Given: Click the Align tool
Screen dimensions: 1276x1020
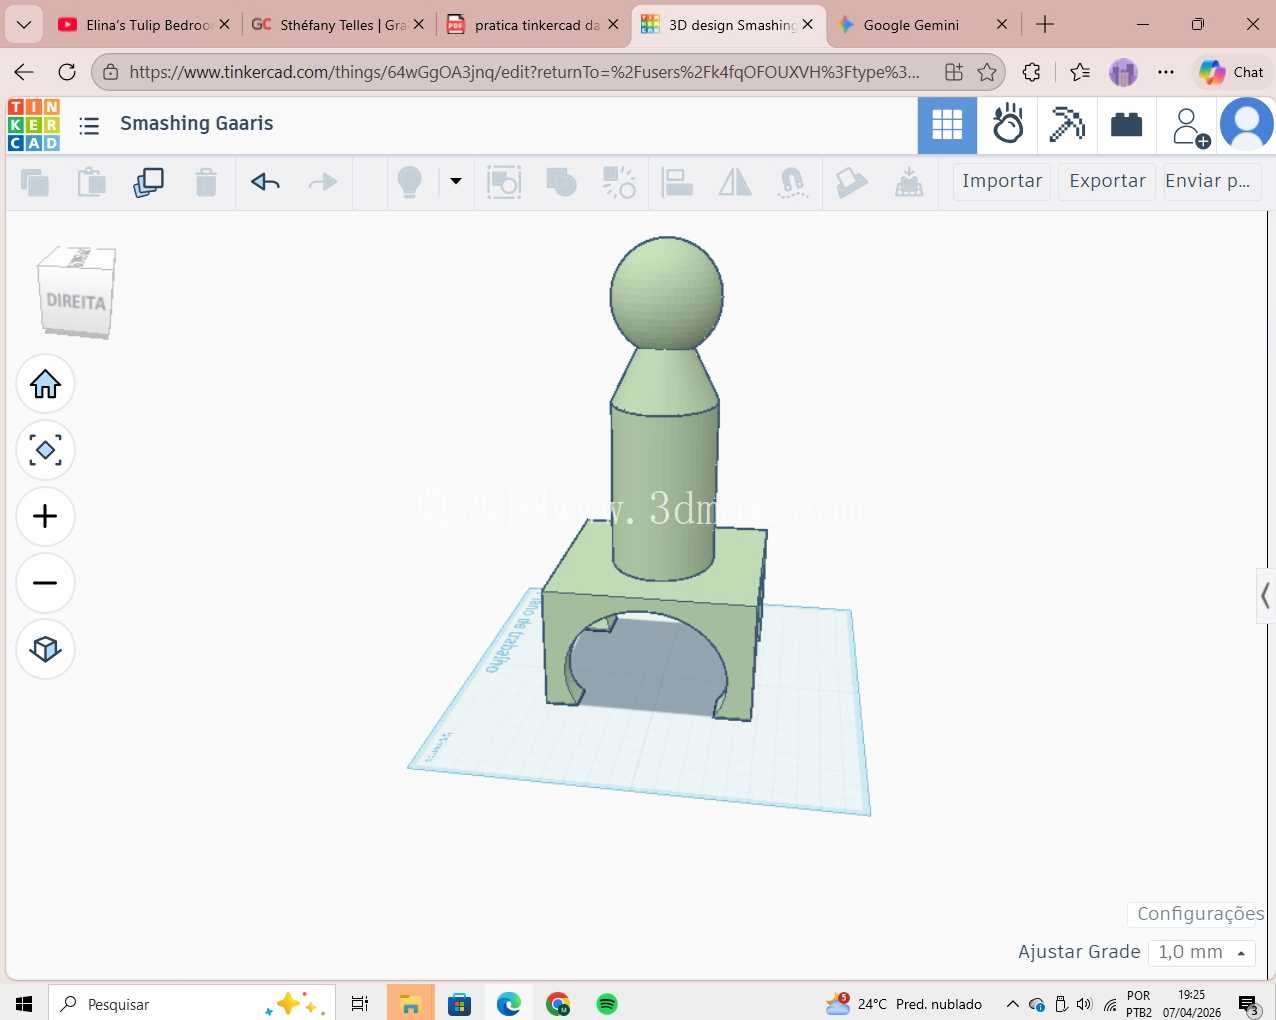Looking at the screenshot, I should [677, 182].
